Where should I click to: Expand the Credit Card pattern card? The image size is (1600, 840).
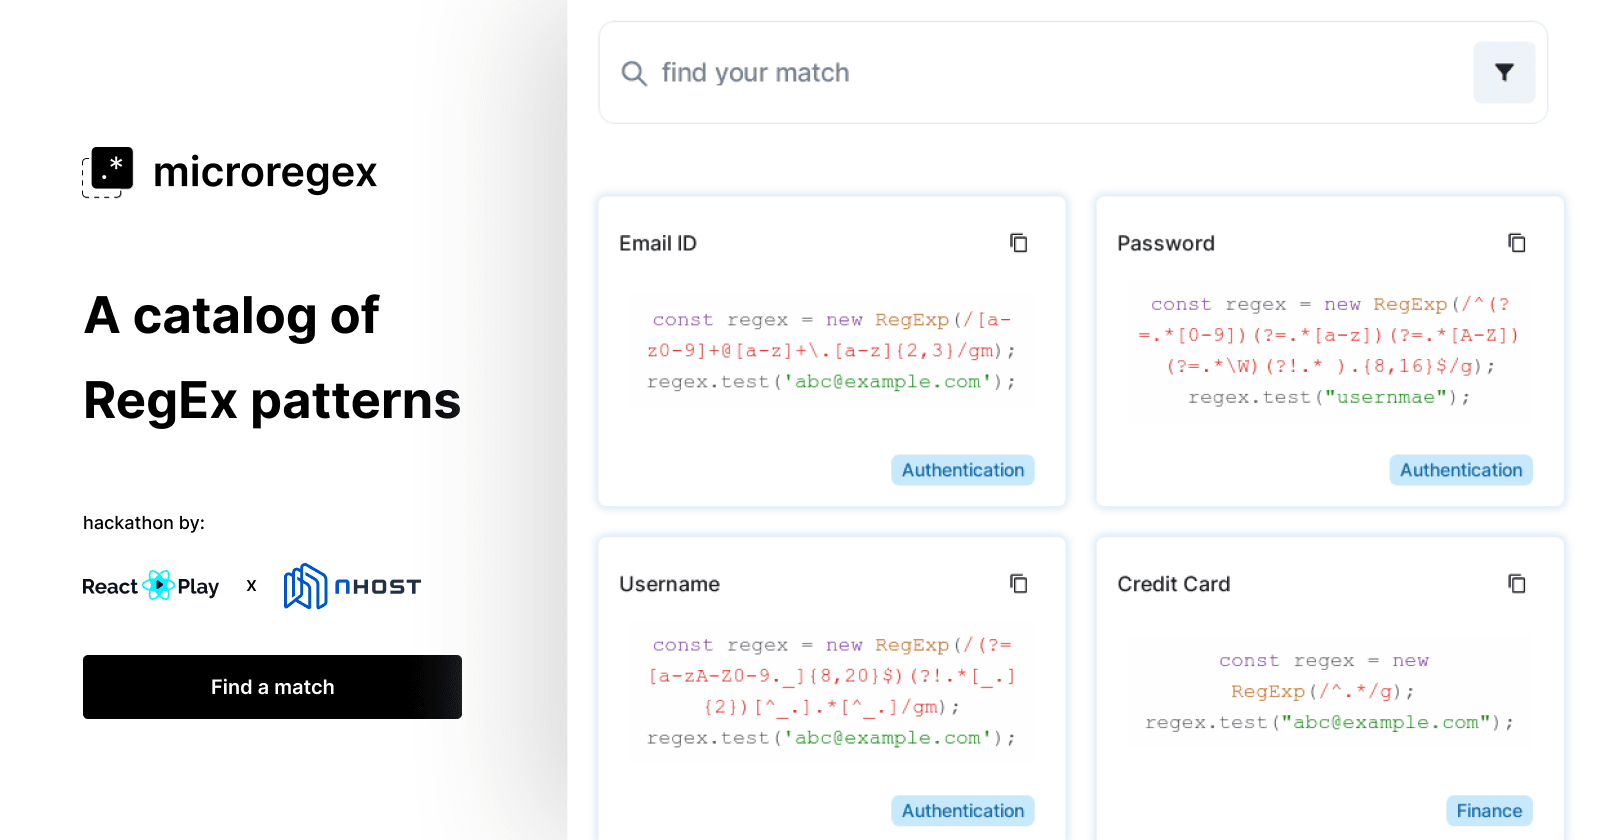pyautogui.click(x=1329, y=690)
